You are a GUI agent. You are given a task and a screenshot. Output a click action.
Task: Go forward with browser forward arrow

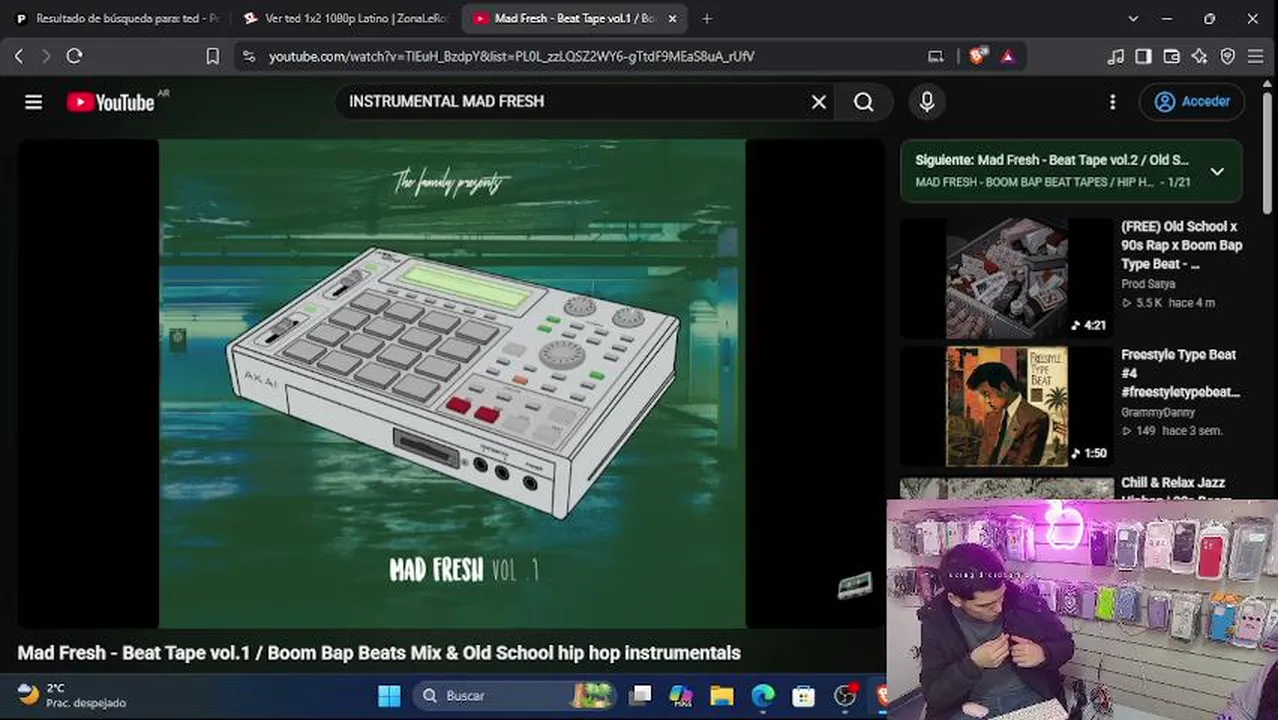coord(46,56)
